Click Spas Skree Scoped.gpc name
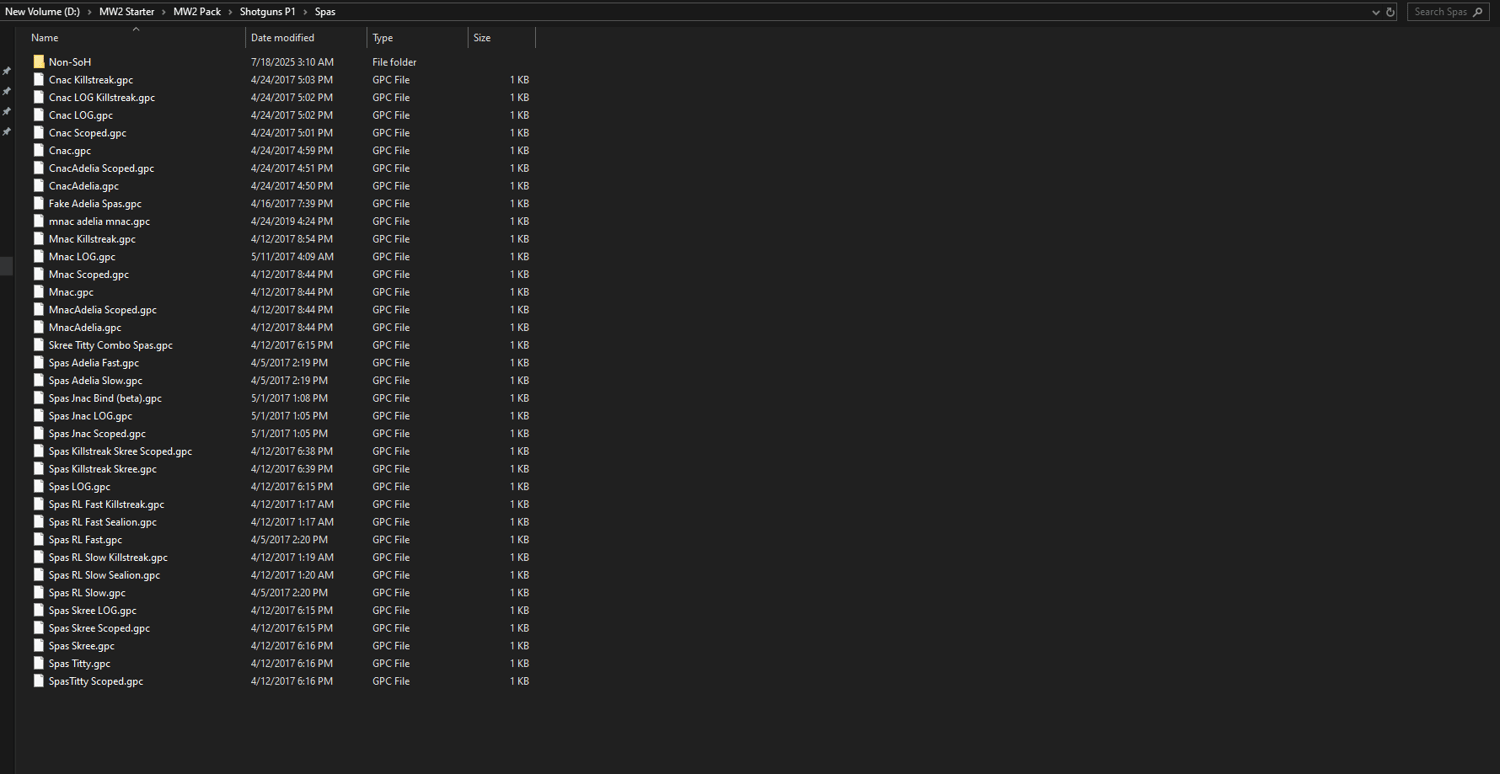The width and height of the screenshot is (1500, 774). [x=100, y=628]
